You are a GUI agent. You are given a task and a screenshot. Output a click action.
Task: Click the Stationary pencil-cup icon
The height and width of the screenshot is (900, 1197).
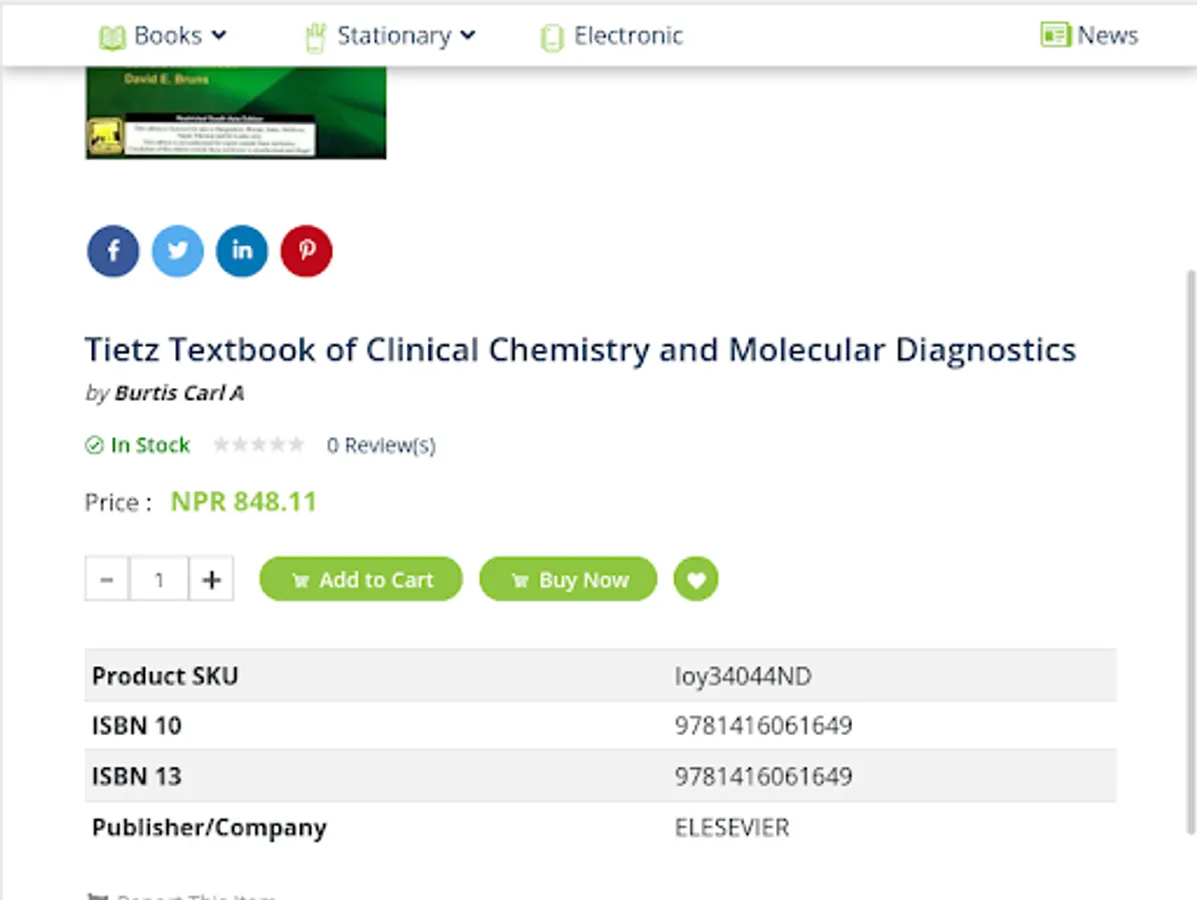tap(315, 37)
